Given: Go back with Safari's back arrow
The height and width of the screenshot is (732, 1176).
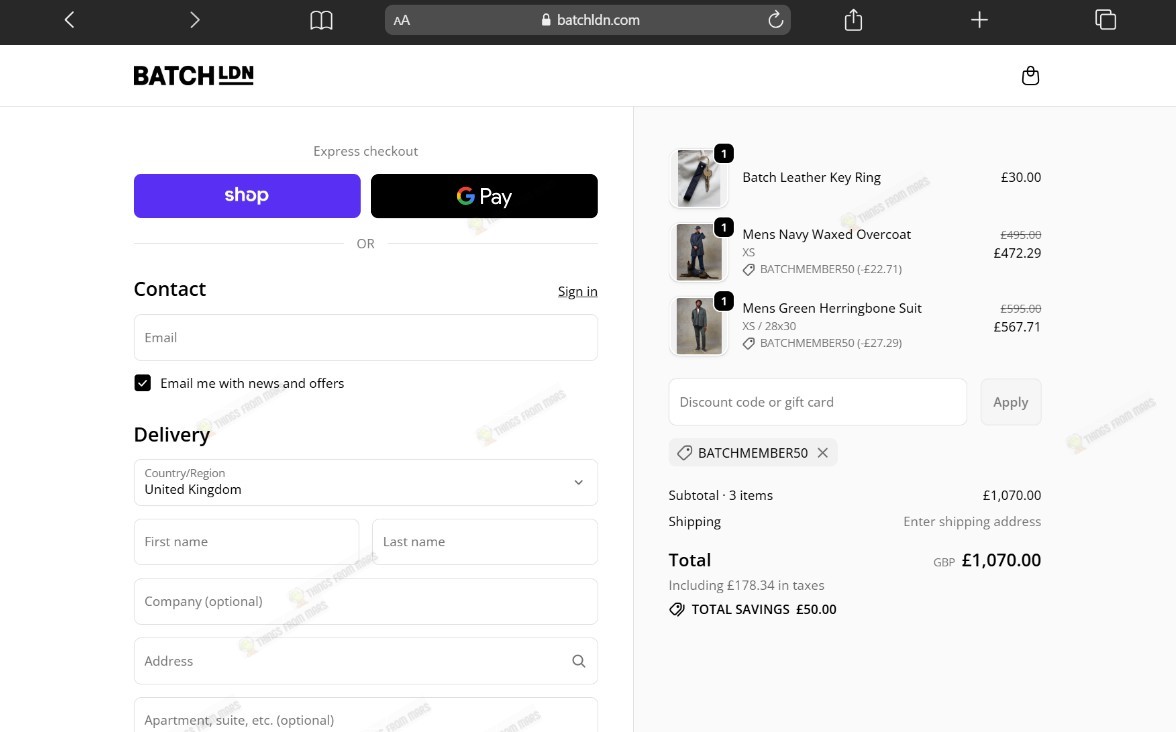Looking at the screenshot, I should coord(69,20).
